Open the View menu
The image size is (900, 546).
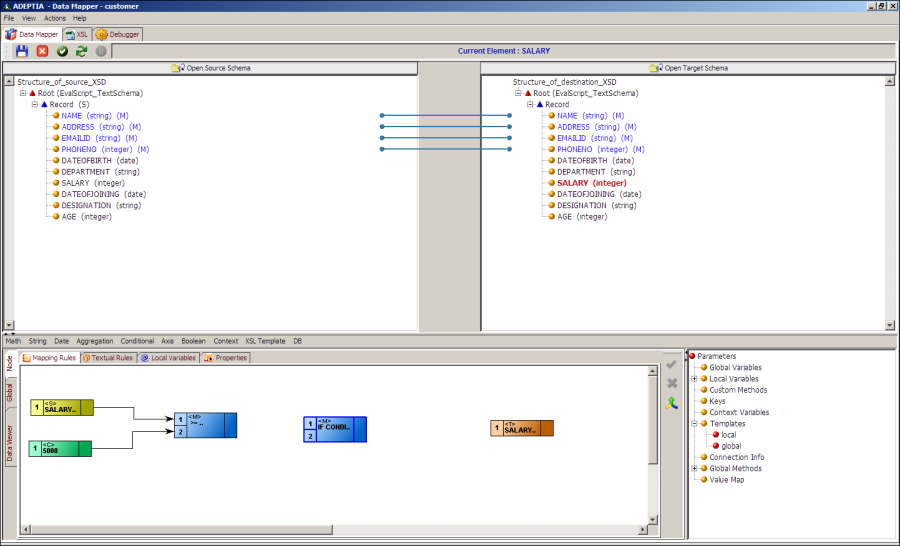[29, 18]
